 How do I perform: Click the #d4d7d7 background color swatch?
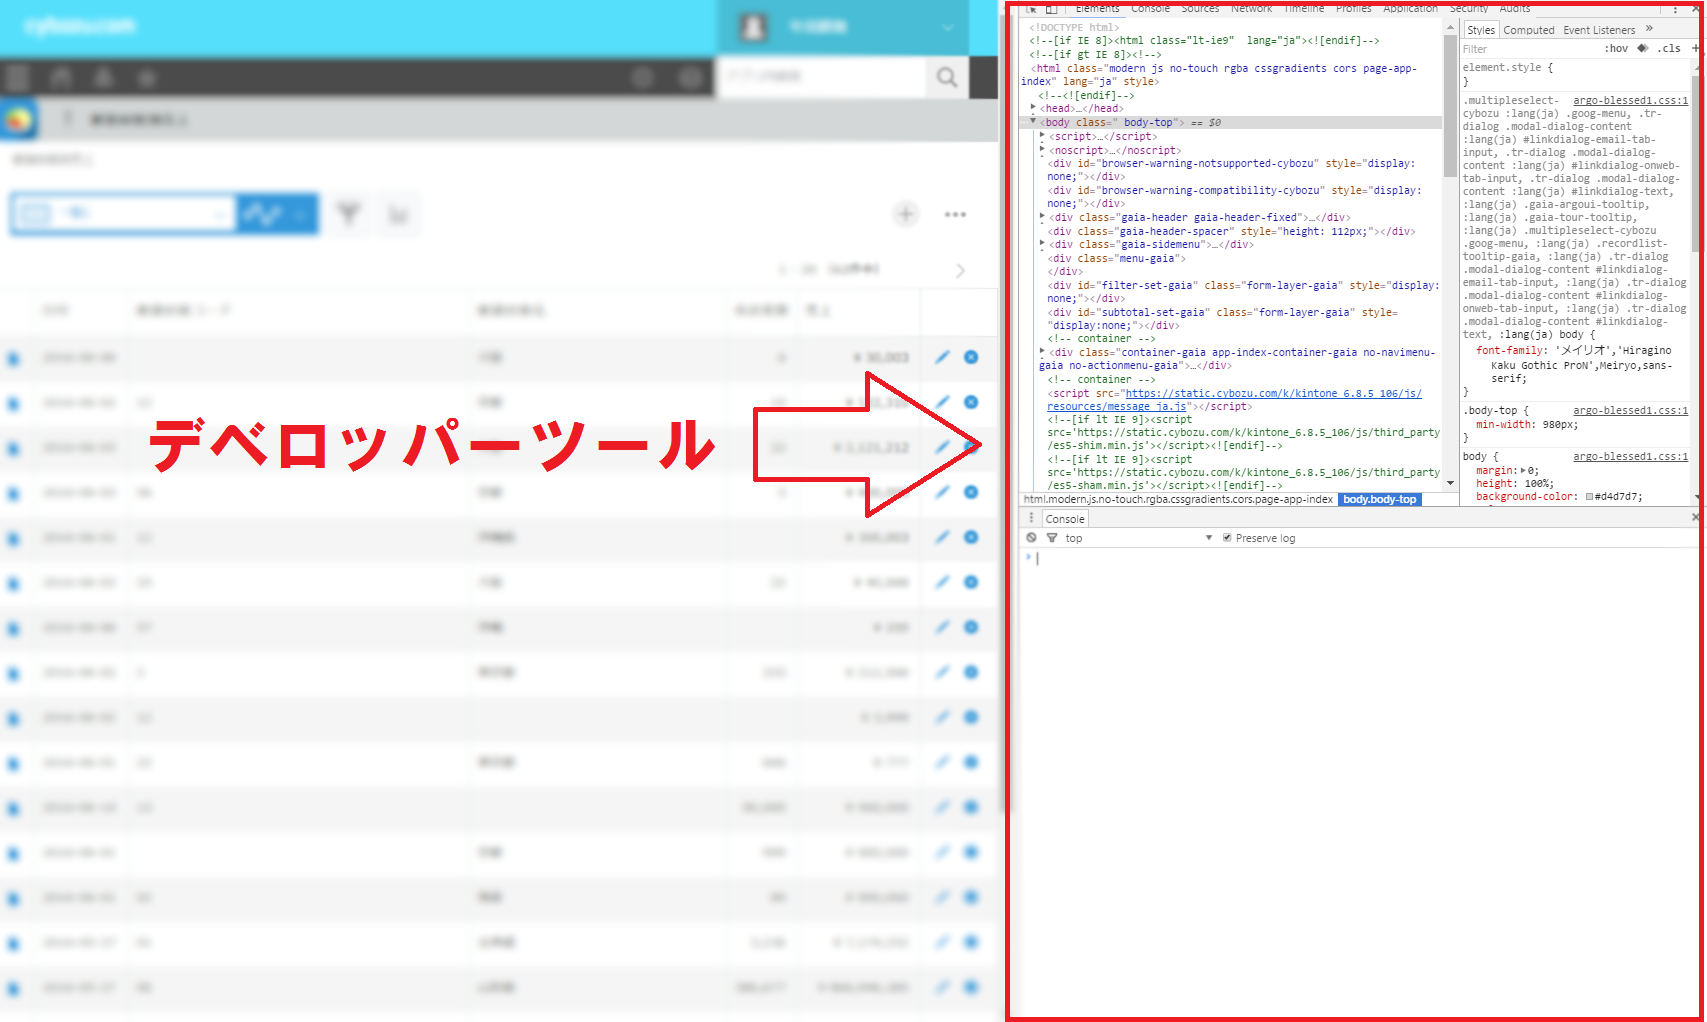pos(1589,497)
